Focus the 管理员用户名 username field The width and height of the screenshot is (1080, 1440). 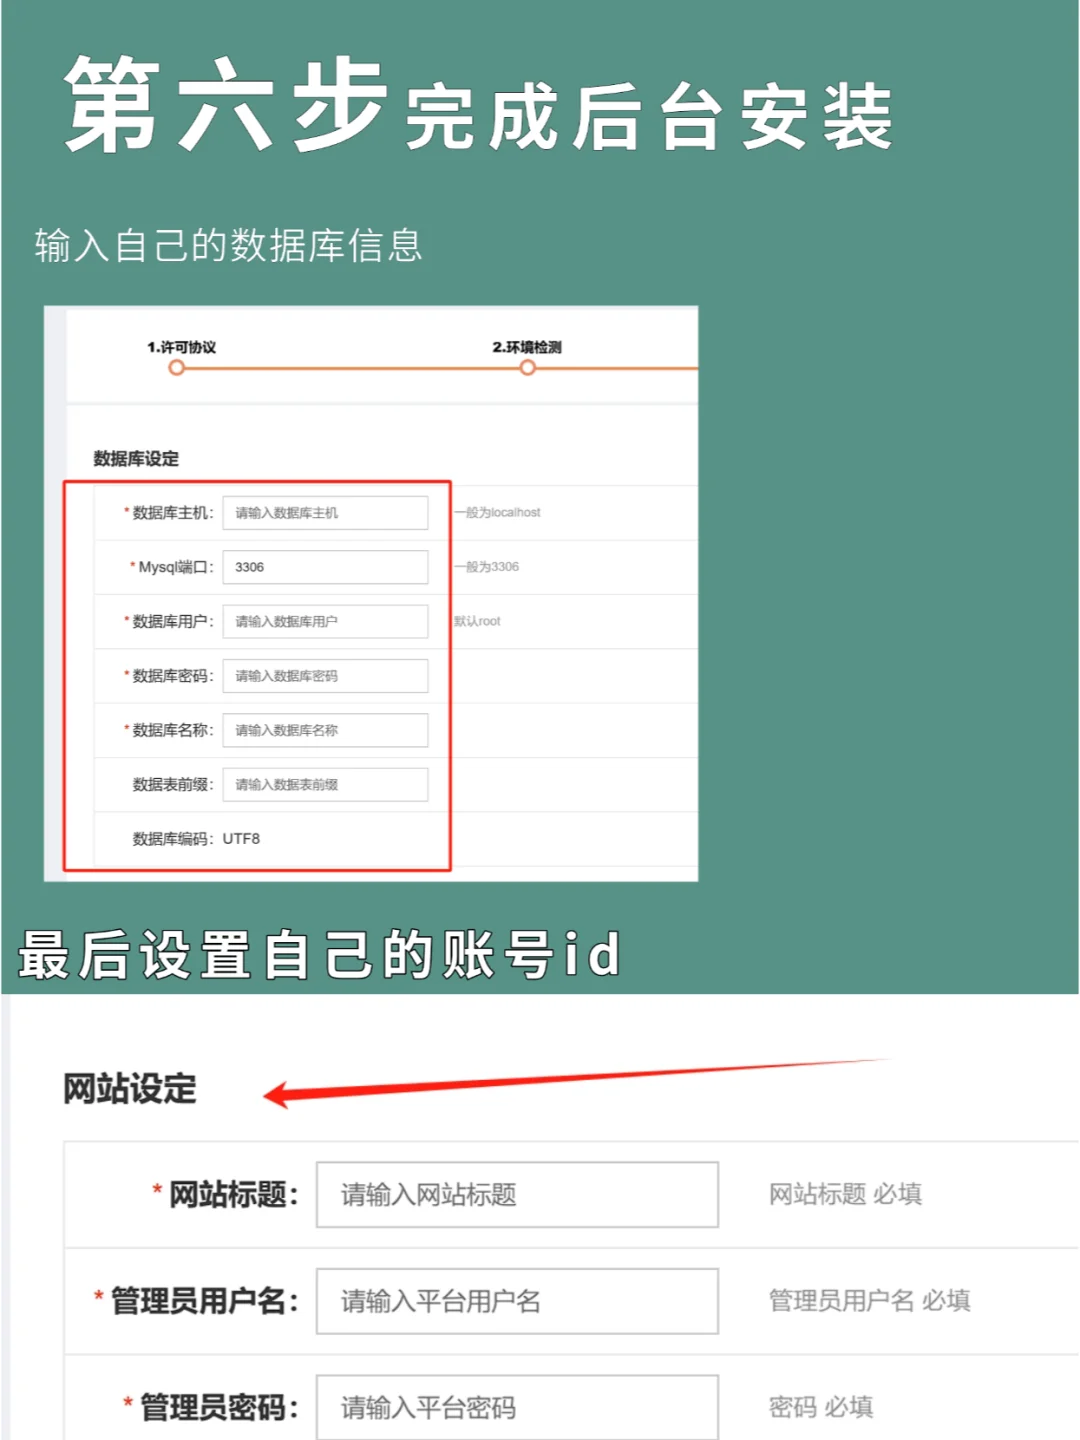(517, 1301)
